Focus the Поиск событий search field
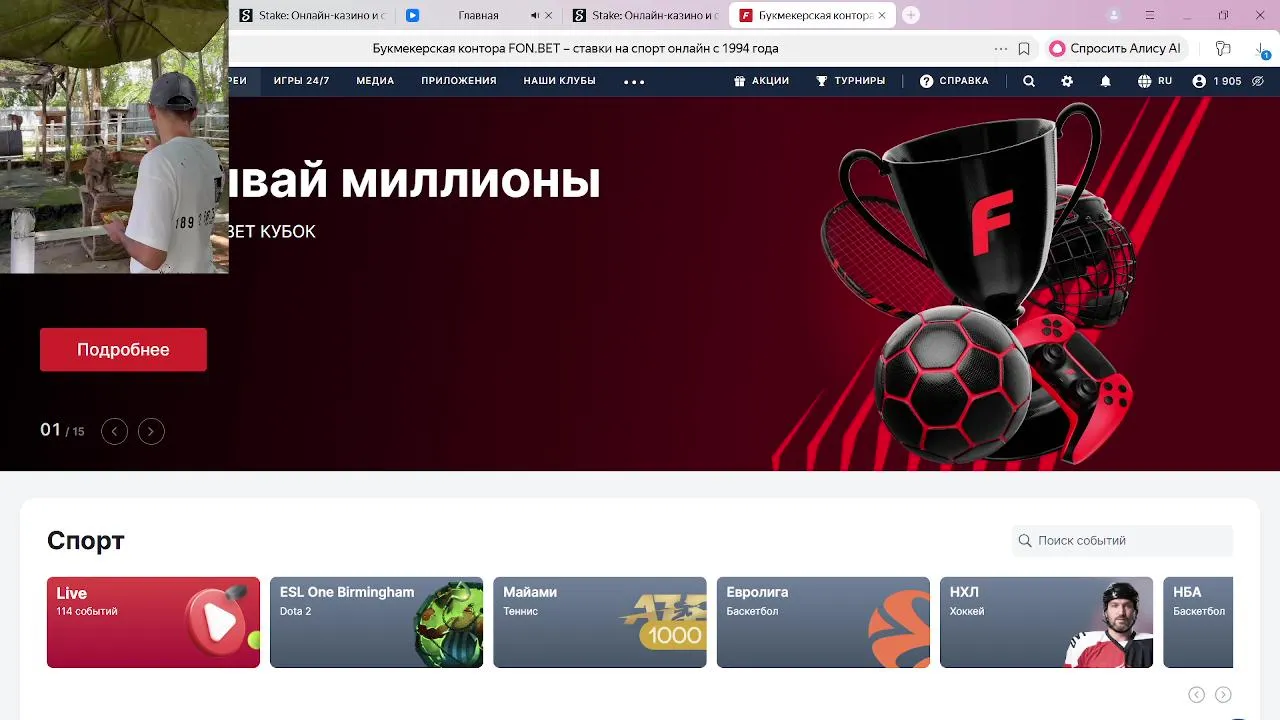The width and height of the screenshot is (1280, 720). (x=1122, y=540)
